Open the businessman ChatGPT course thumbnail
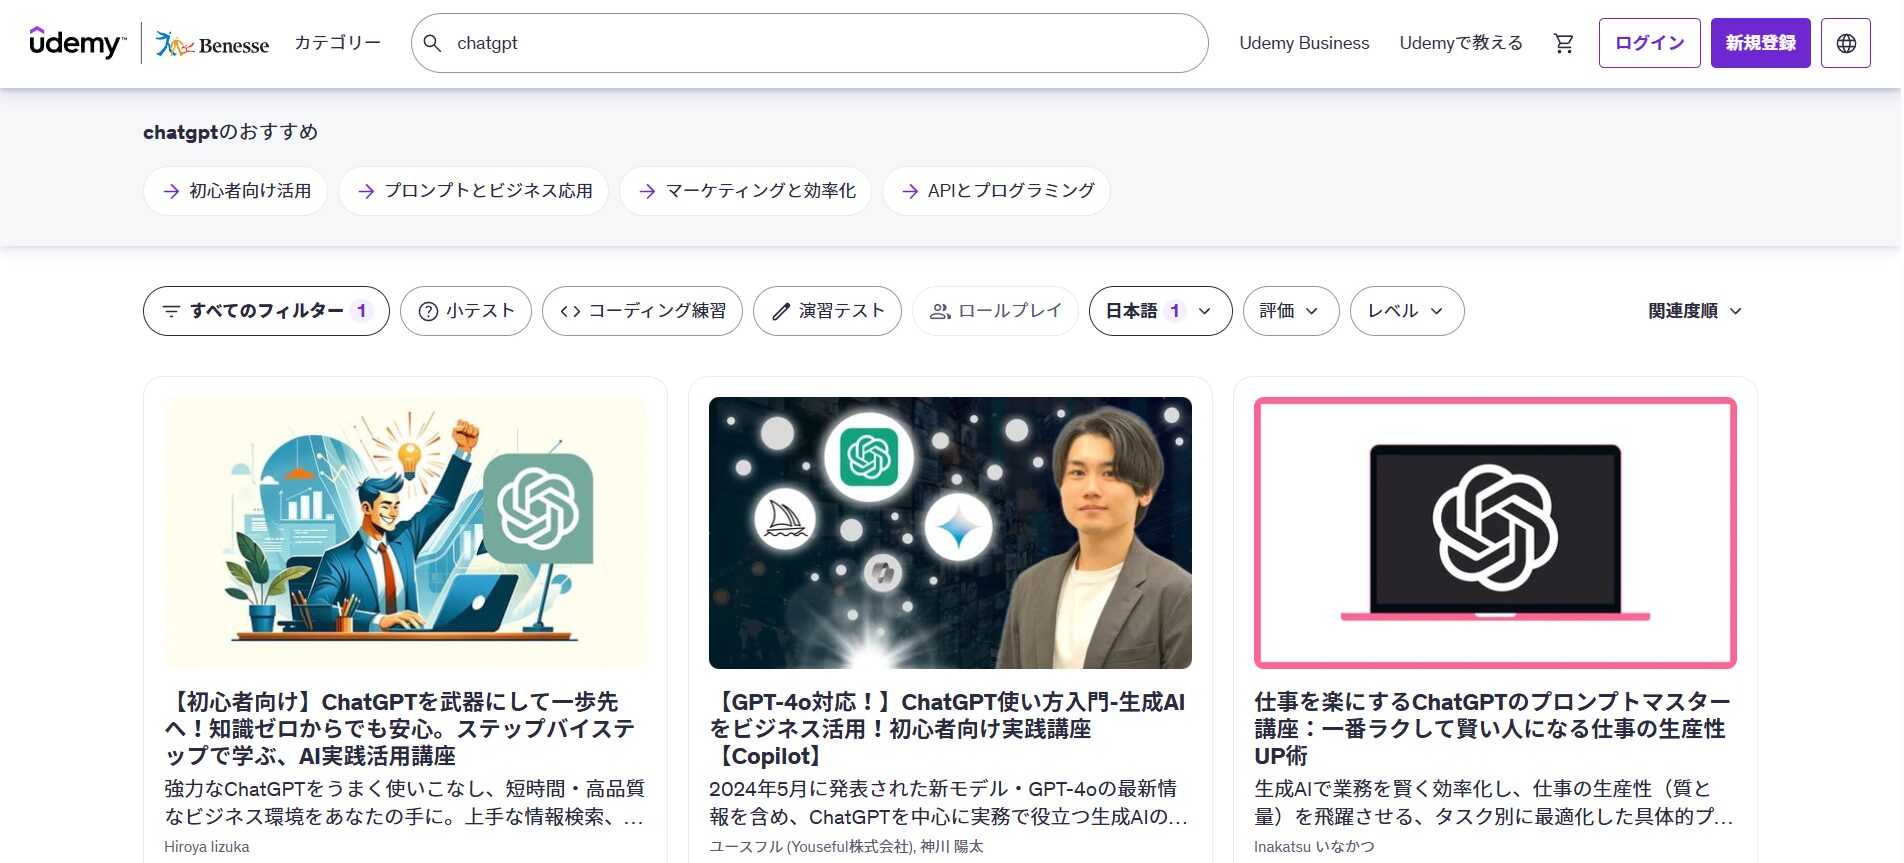The width and height of the screenshot is (1904, 863). (405, 533)
